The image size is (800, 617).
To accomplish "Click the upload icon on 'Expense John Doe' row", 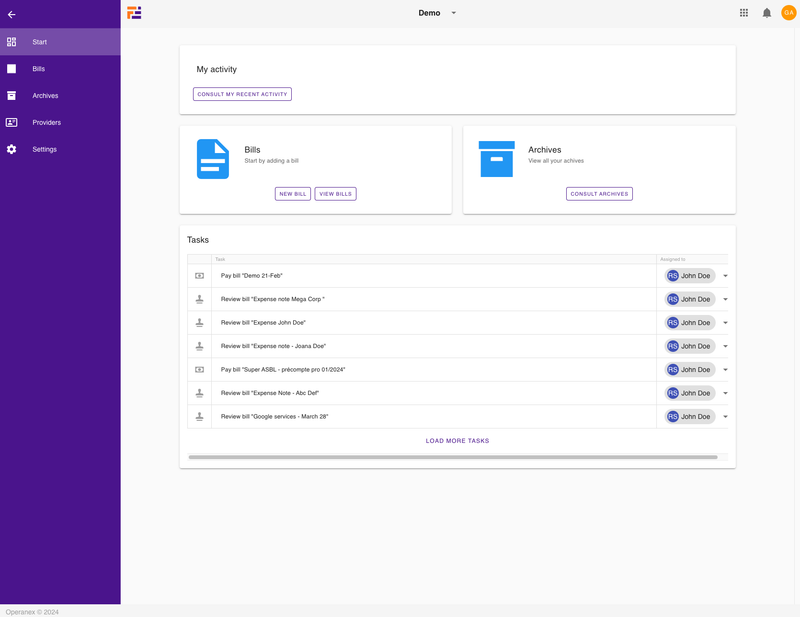I will 199,322.
